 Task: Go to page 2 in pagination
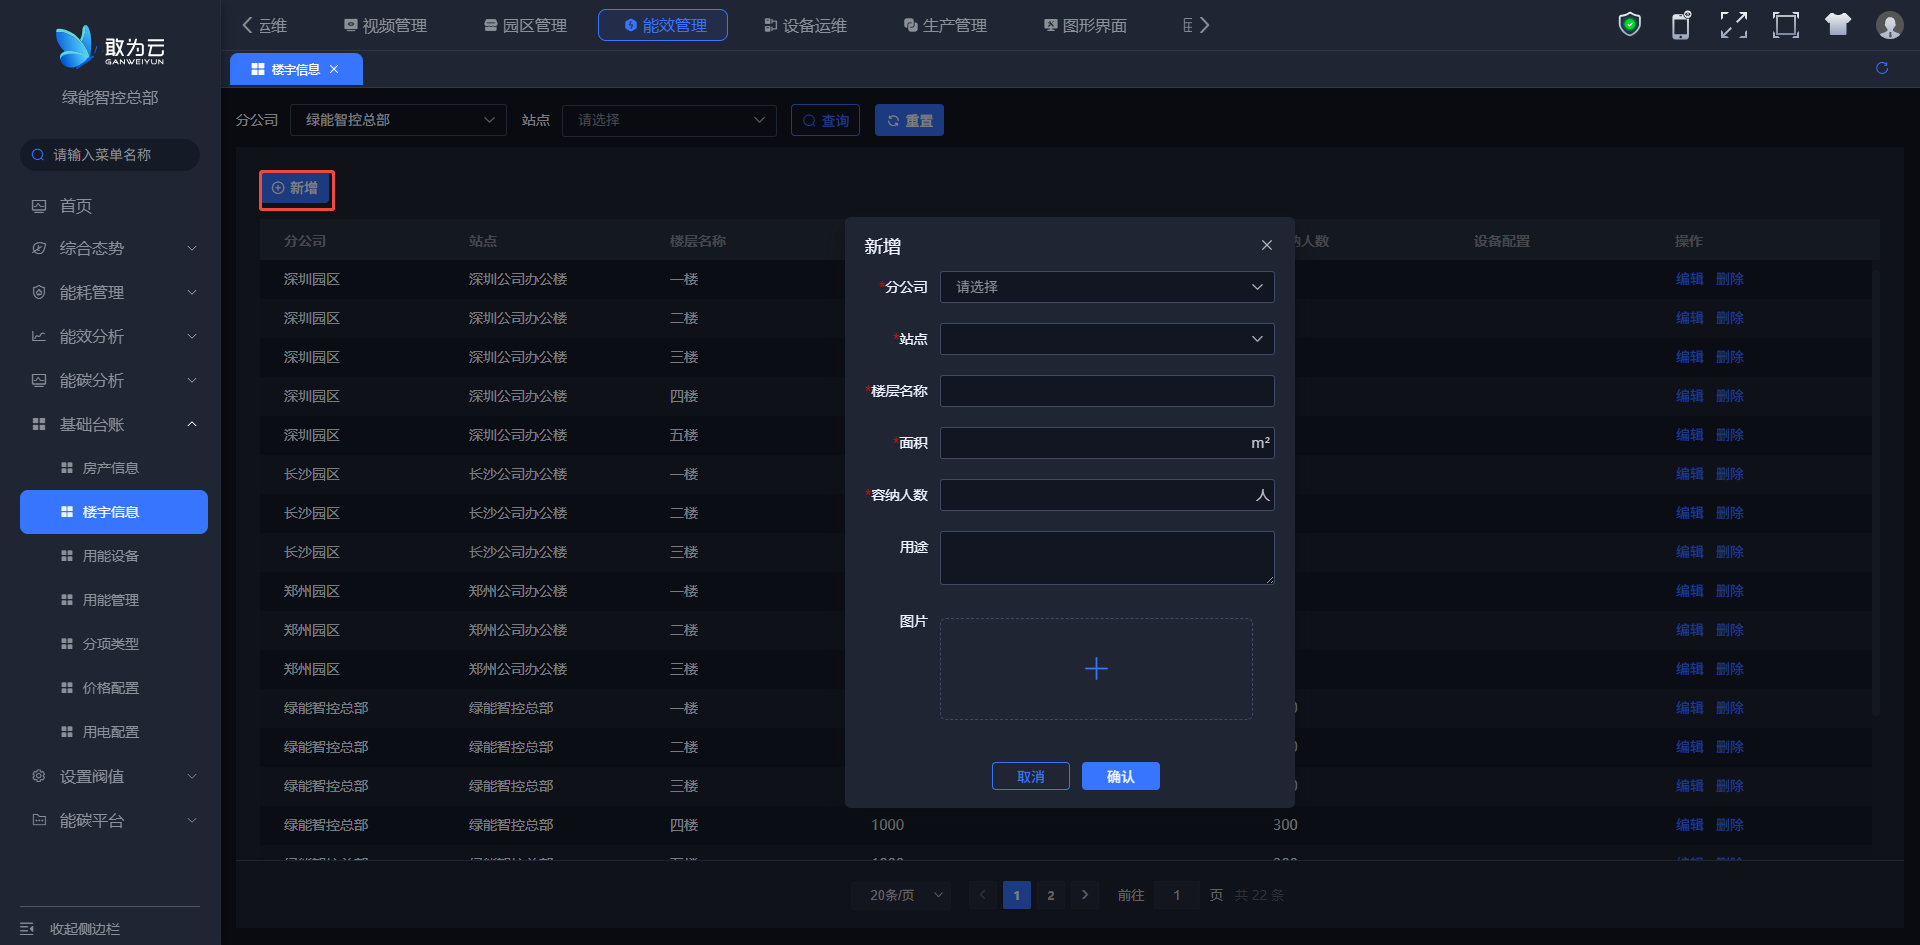[1050, 895]
